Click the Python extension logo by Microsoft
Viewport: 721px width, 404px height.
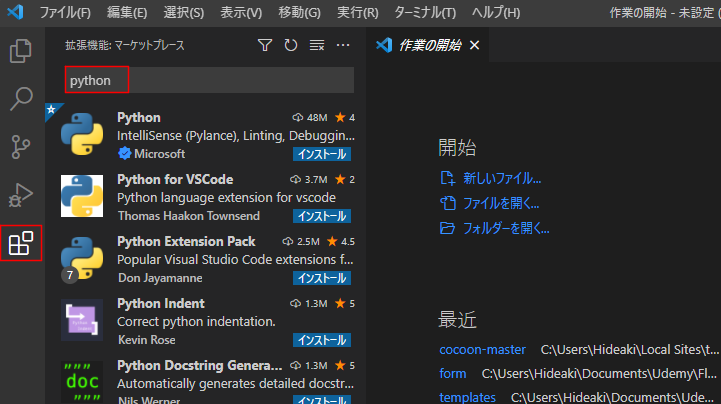pos(82,134)
